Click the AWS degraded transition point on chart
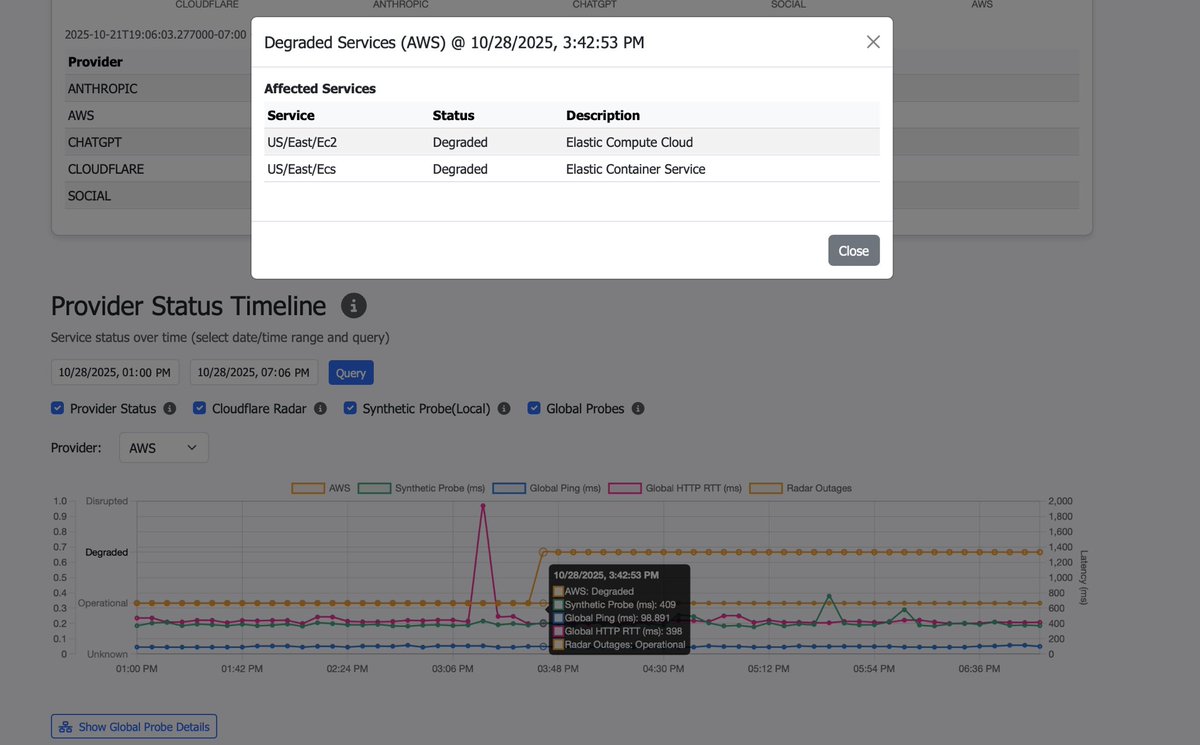This screenshot has width=1200, height=745. tap(543, 552)
